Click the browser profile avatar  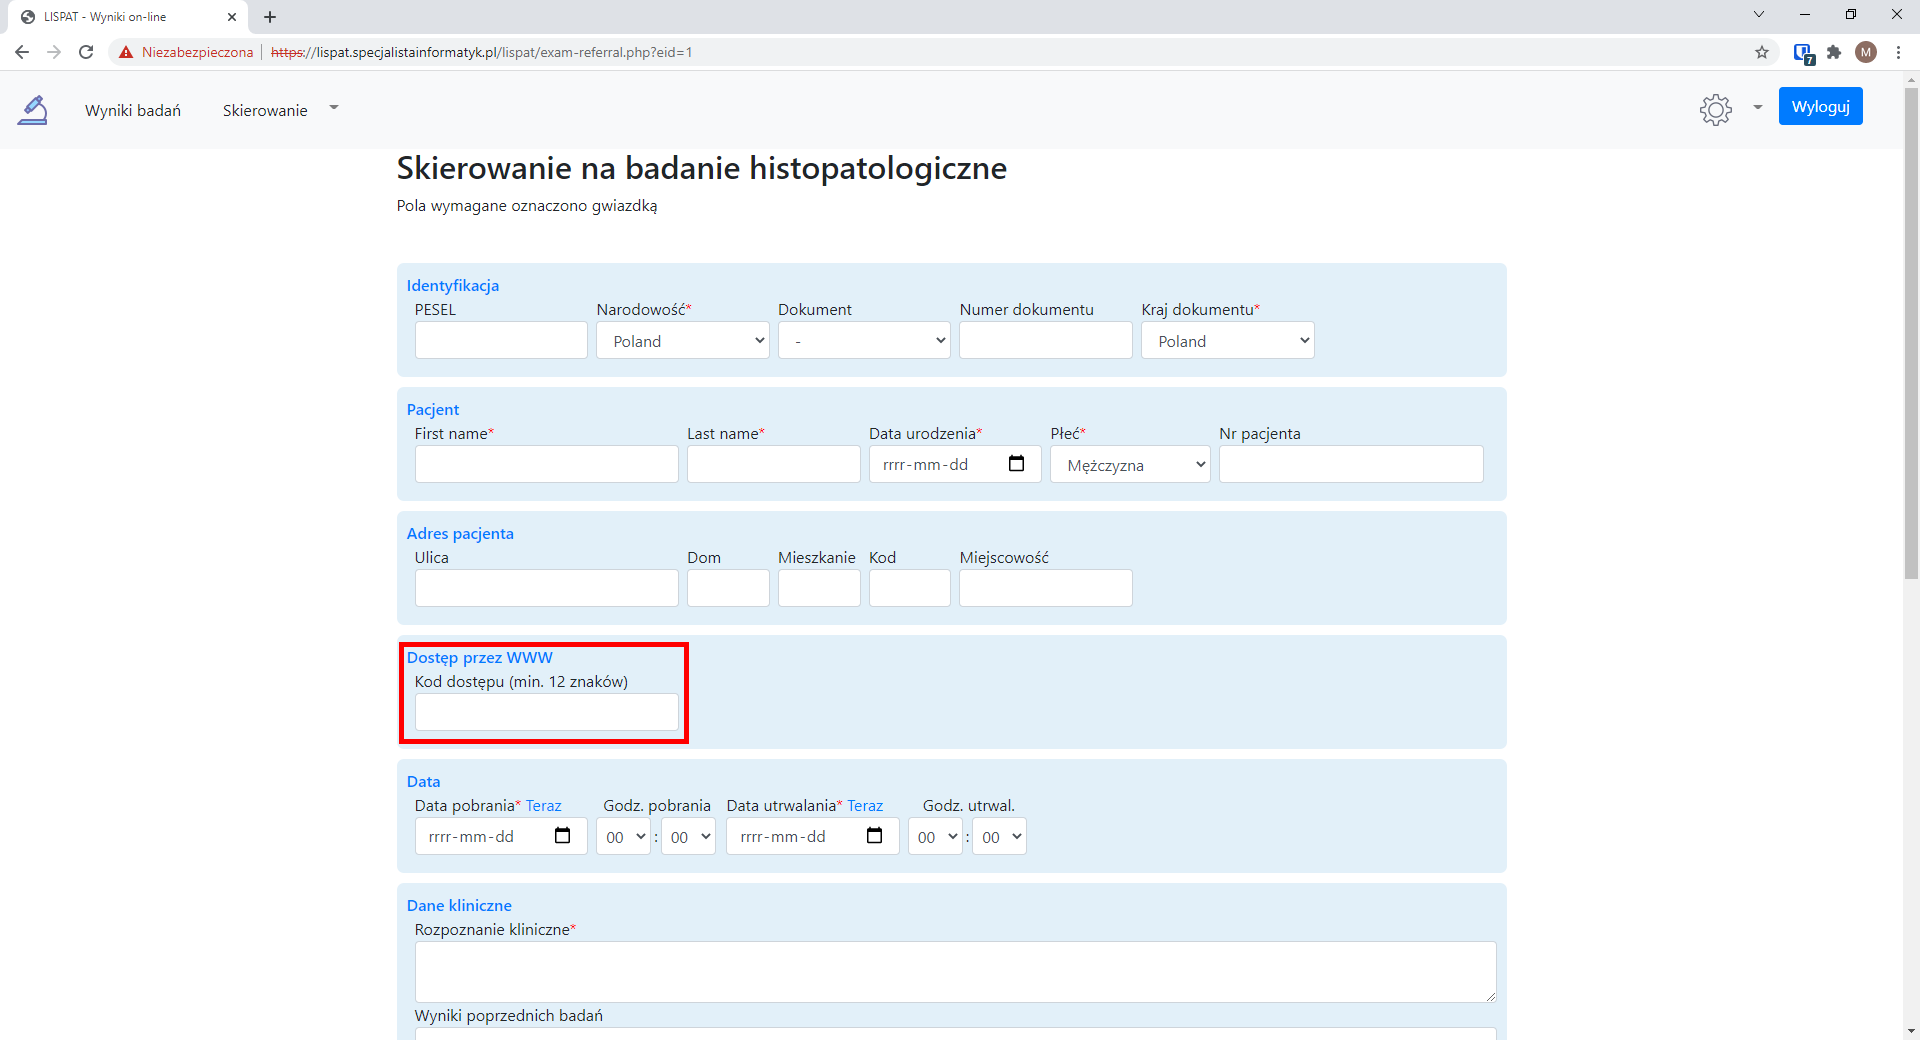pyautogui.click(x=1866, y=52)
